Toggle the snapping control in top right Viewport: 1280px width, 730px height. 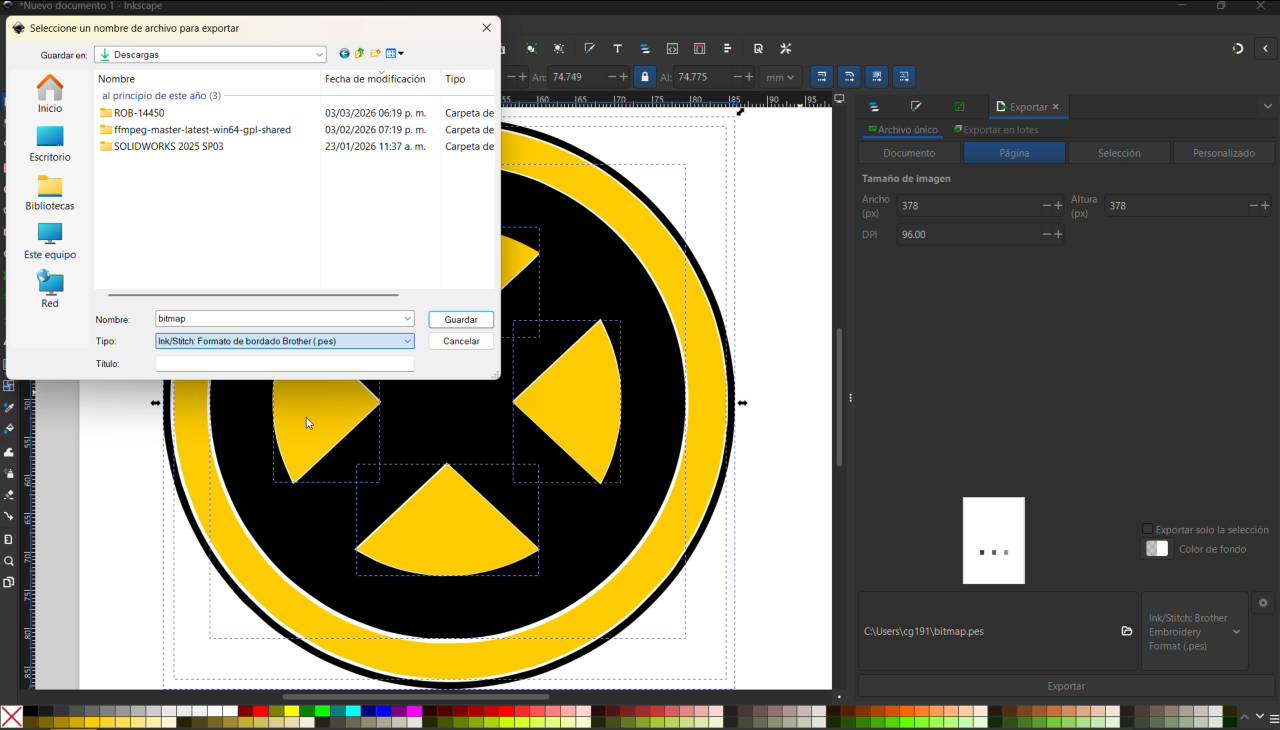(1238, 49)
